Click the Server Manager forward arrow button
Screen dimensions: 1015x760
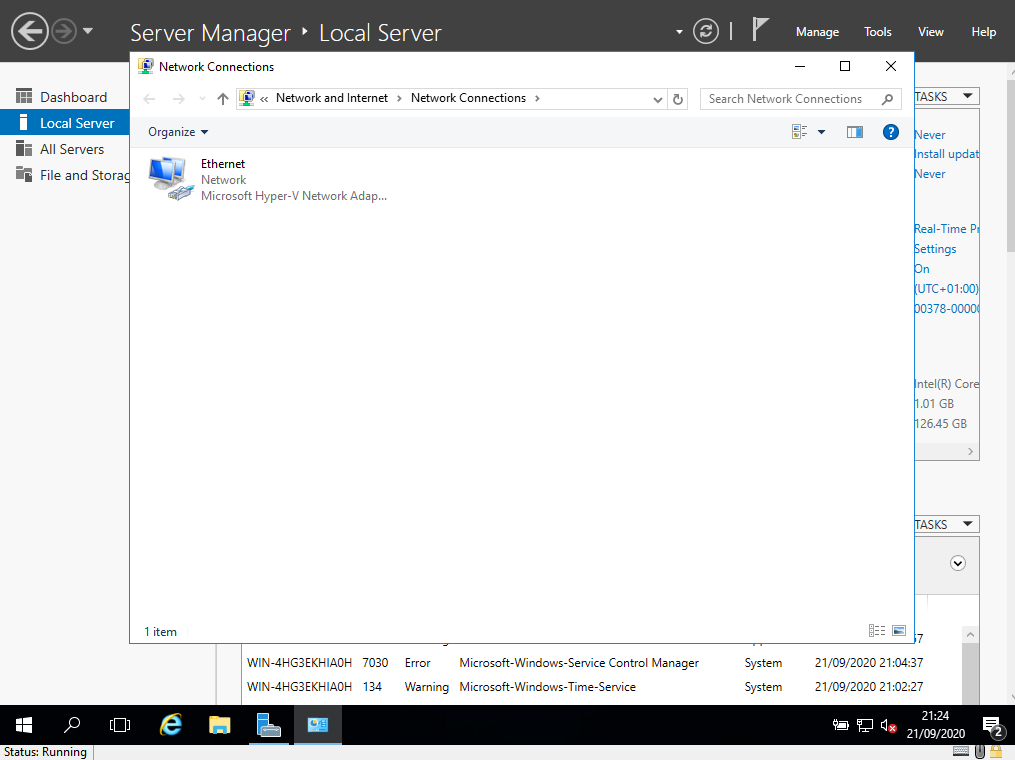tap(63, 31)
